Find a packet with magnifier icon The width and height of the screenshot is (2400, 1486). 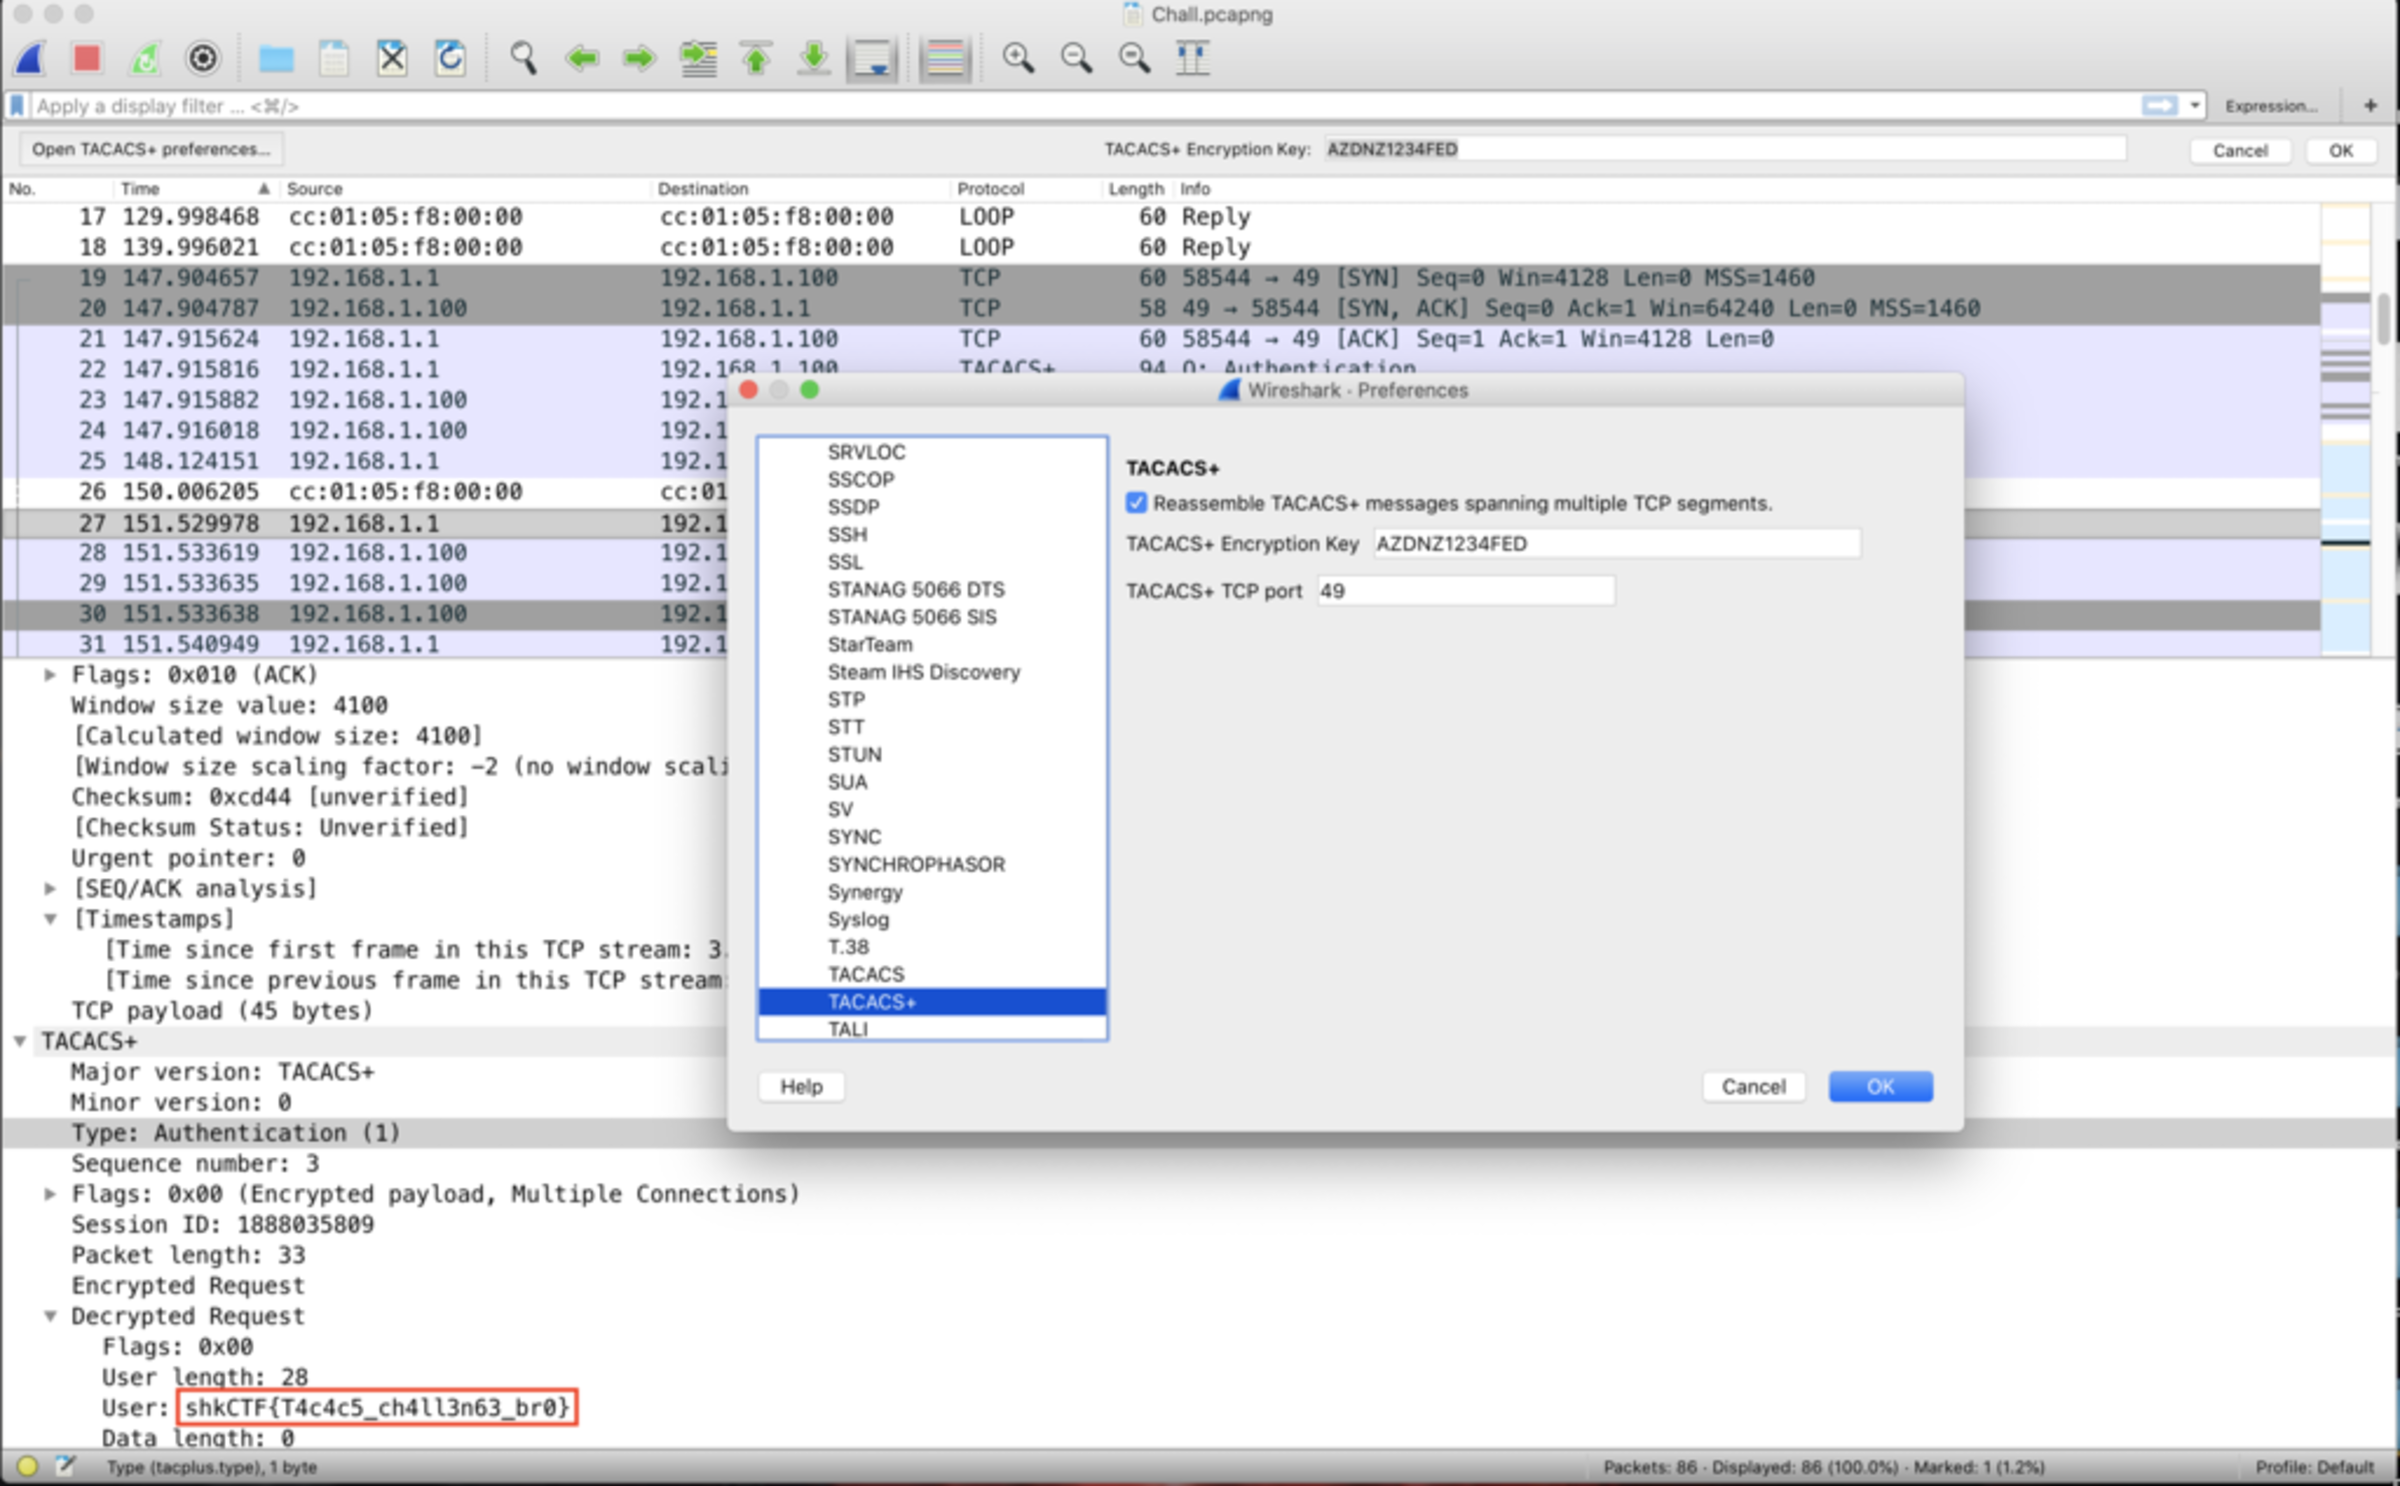523,58
